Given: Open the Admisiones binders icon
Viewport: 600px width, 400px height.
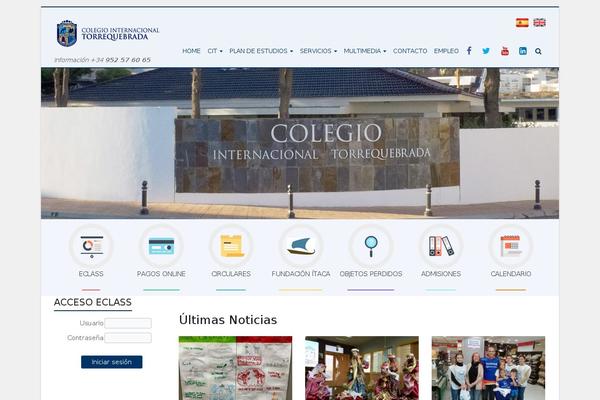Looking at the screenshot, I should pyautogui.click(x=441, y=246).
